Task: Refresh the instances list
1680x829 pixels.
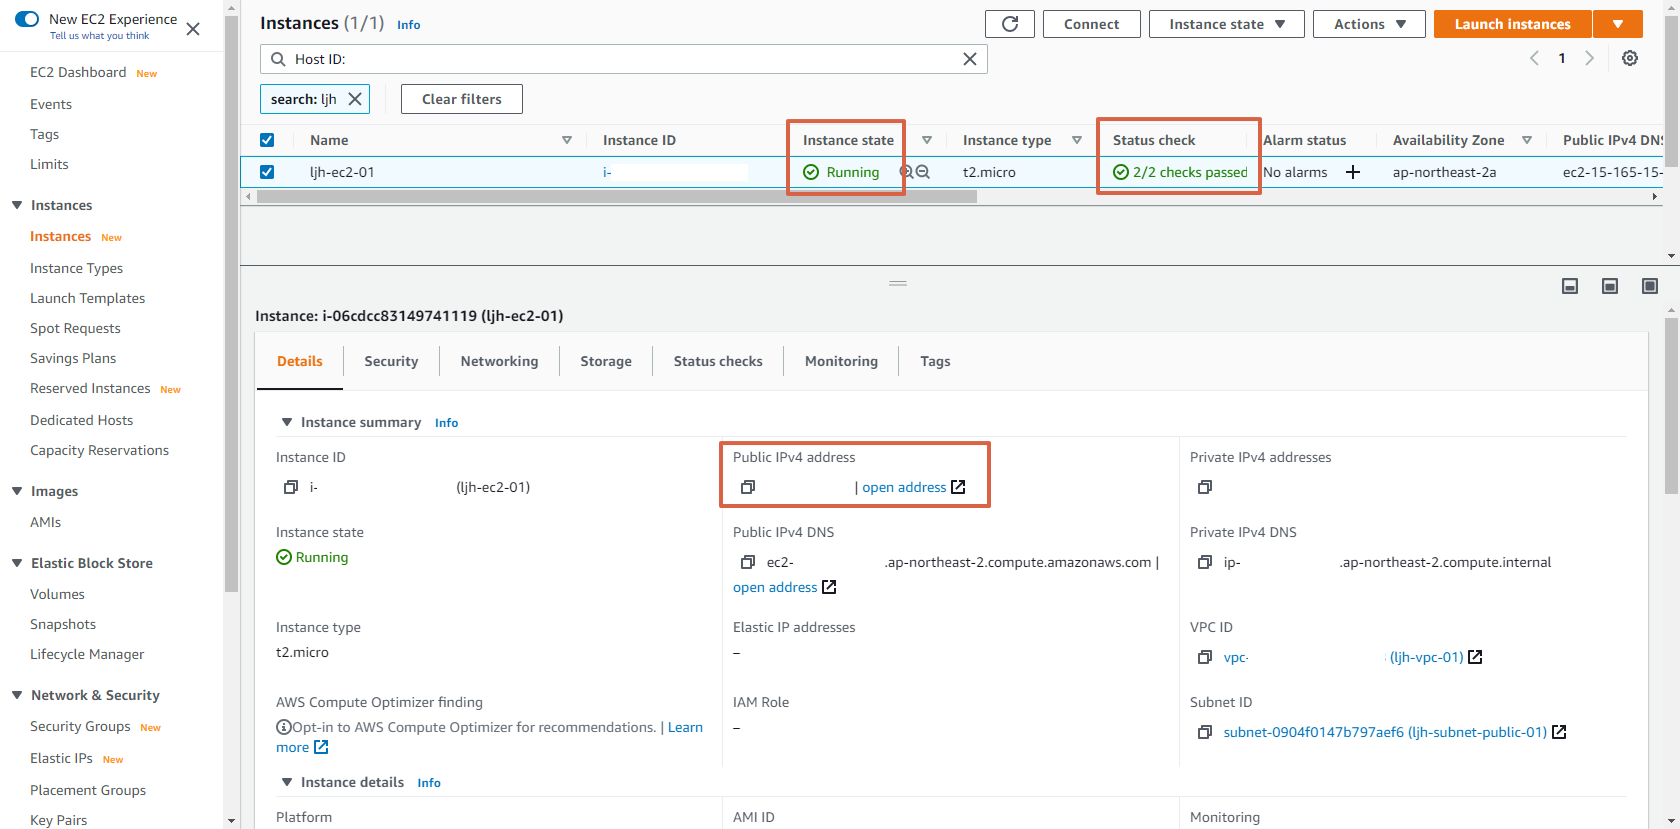Action: pos(1010,24)
